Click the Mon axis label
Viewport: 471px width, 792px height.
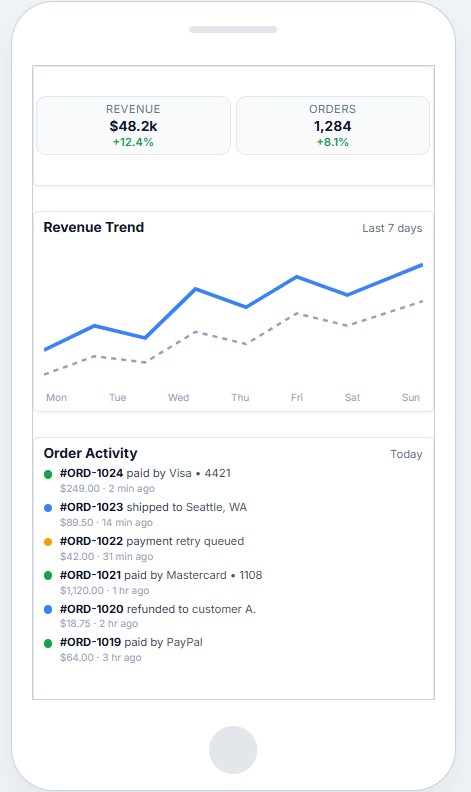[56, 398]
